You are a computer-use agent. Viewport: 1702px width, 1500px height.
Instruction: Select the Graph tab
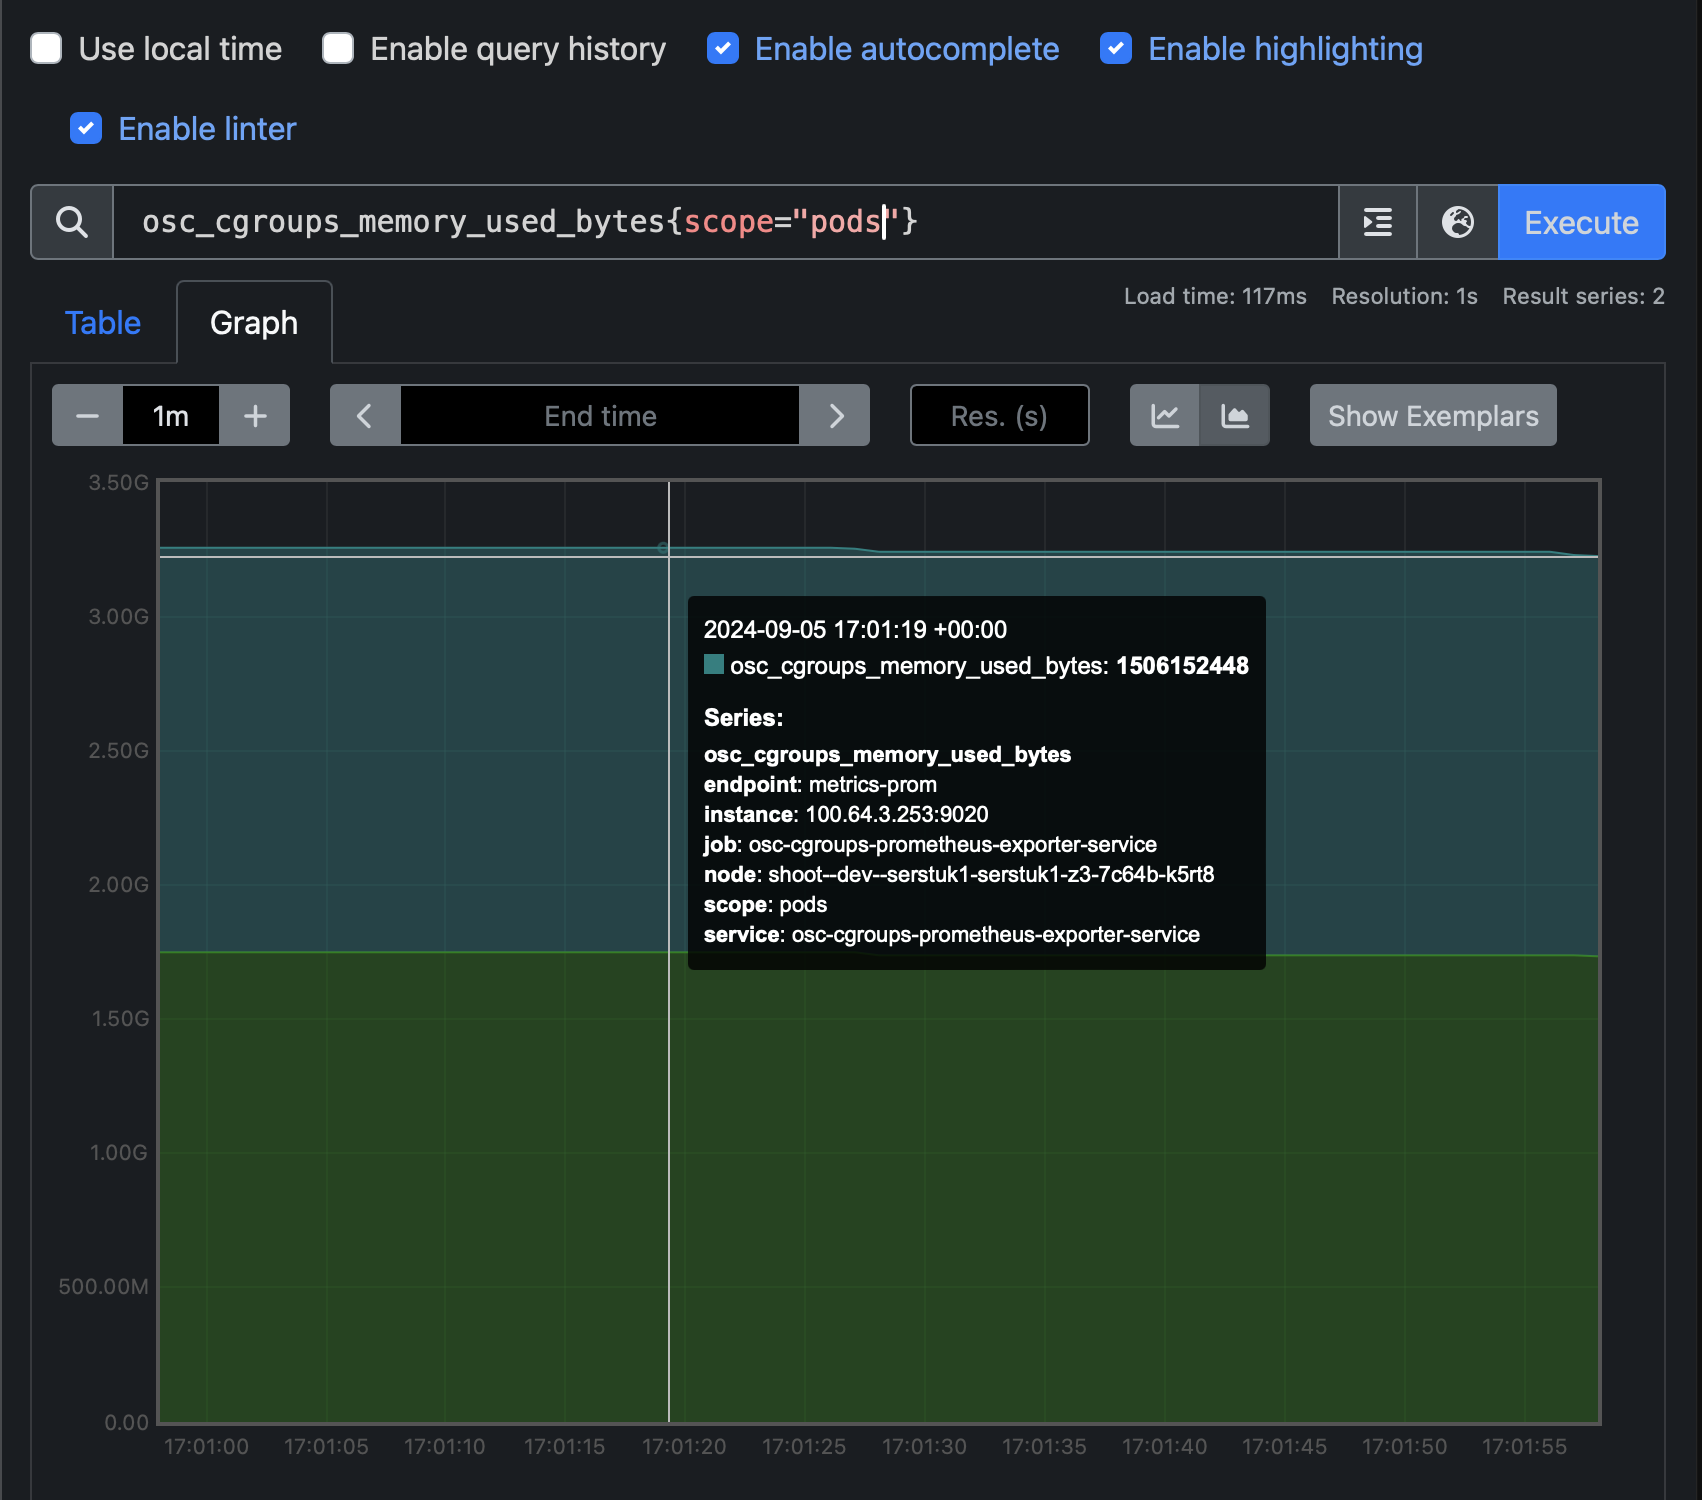(x=254, y=323)
